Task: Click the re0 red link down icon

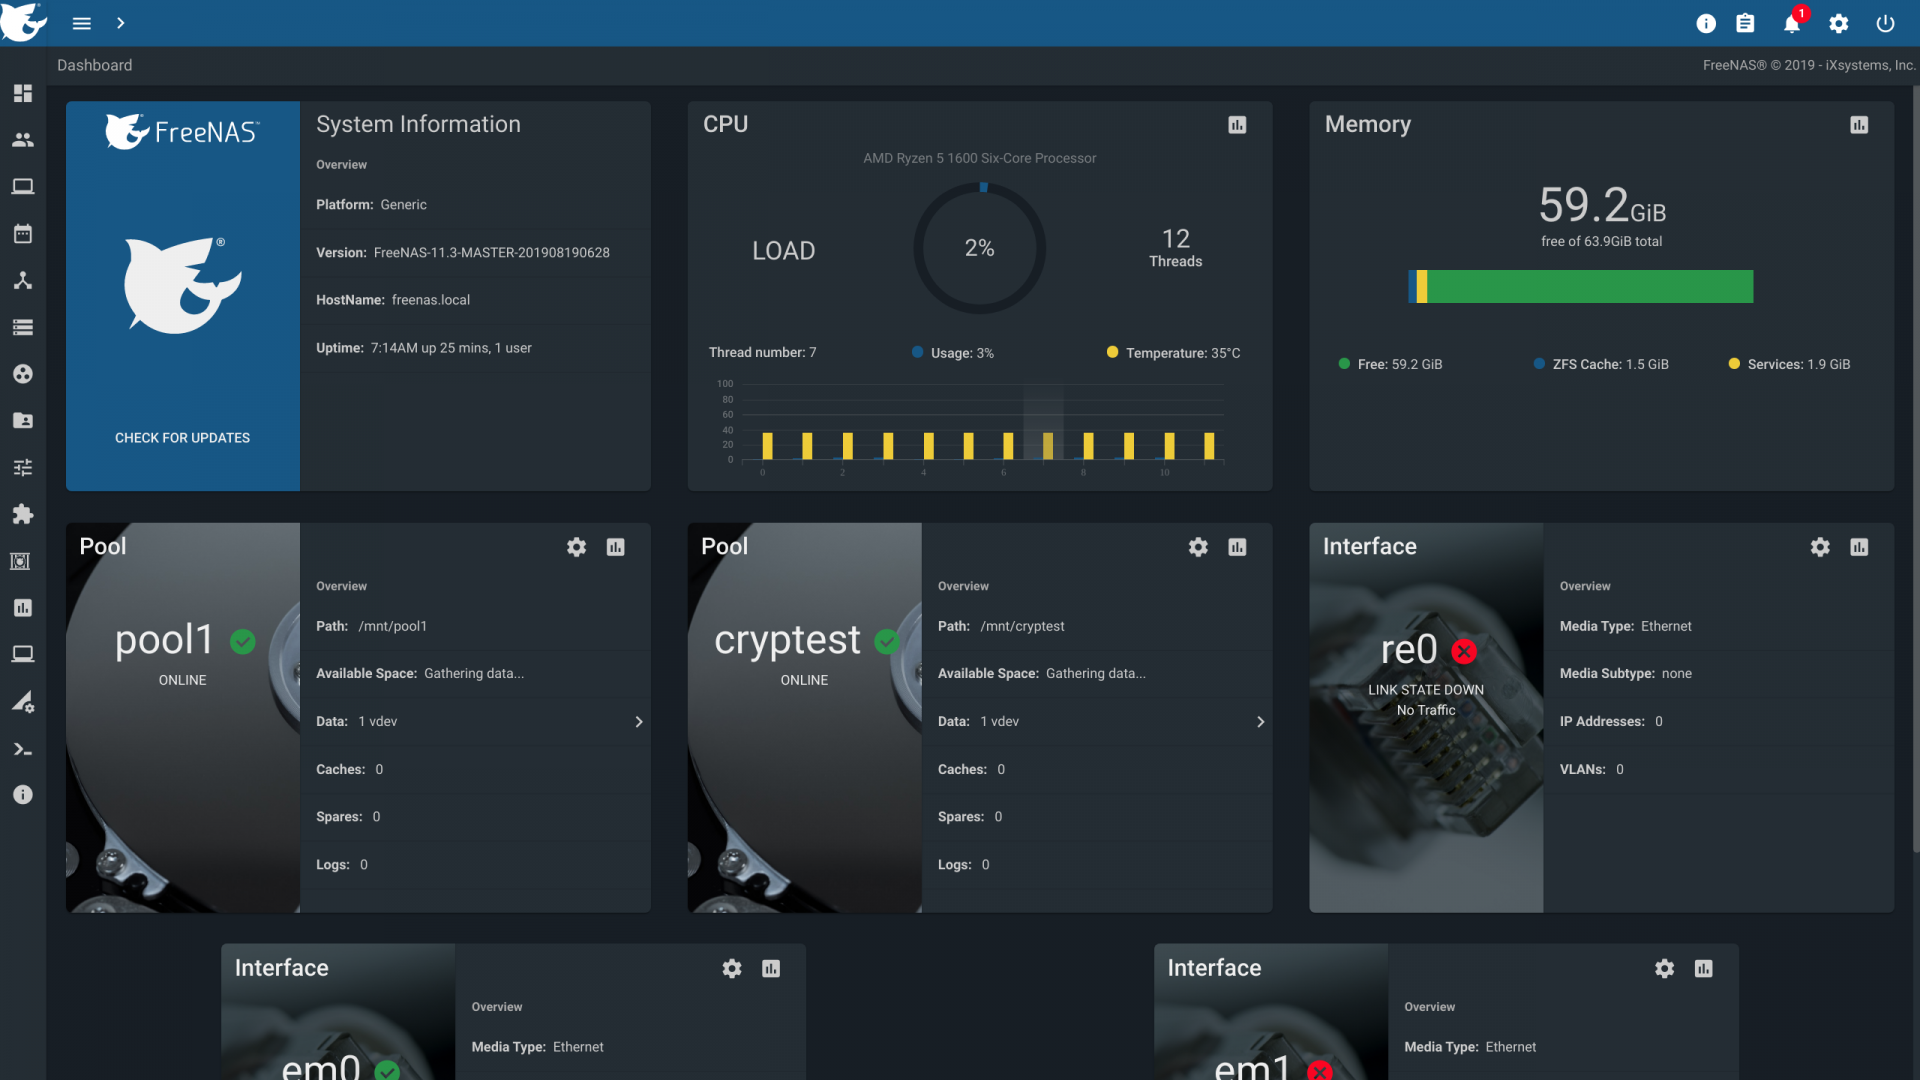Action: coord(1464,652)
